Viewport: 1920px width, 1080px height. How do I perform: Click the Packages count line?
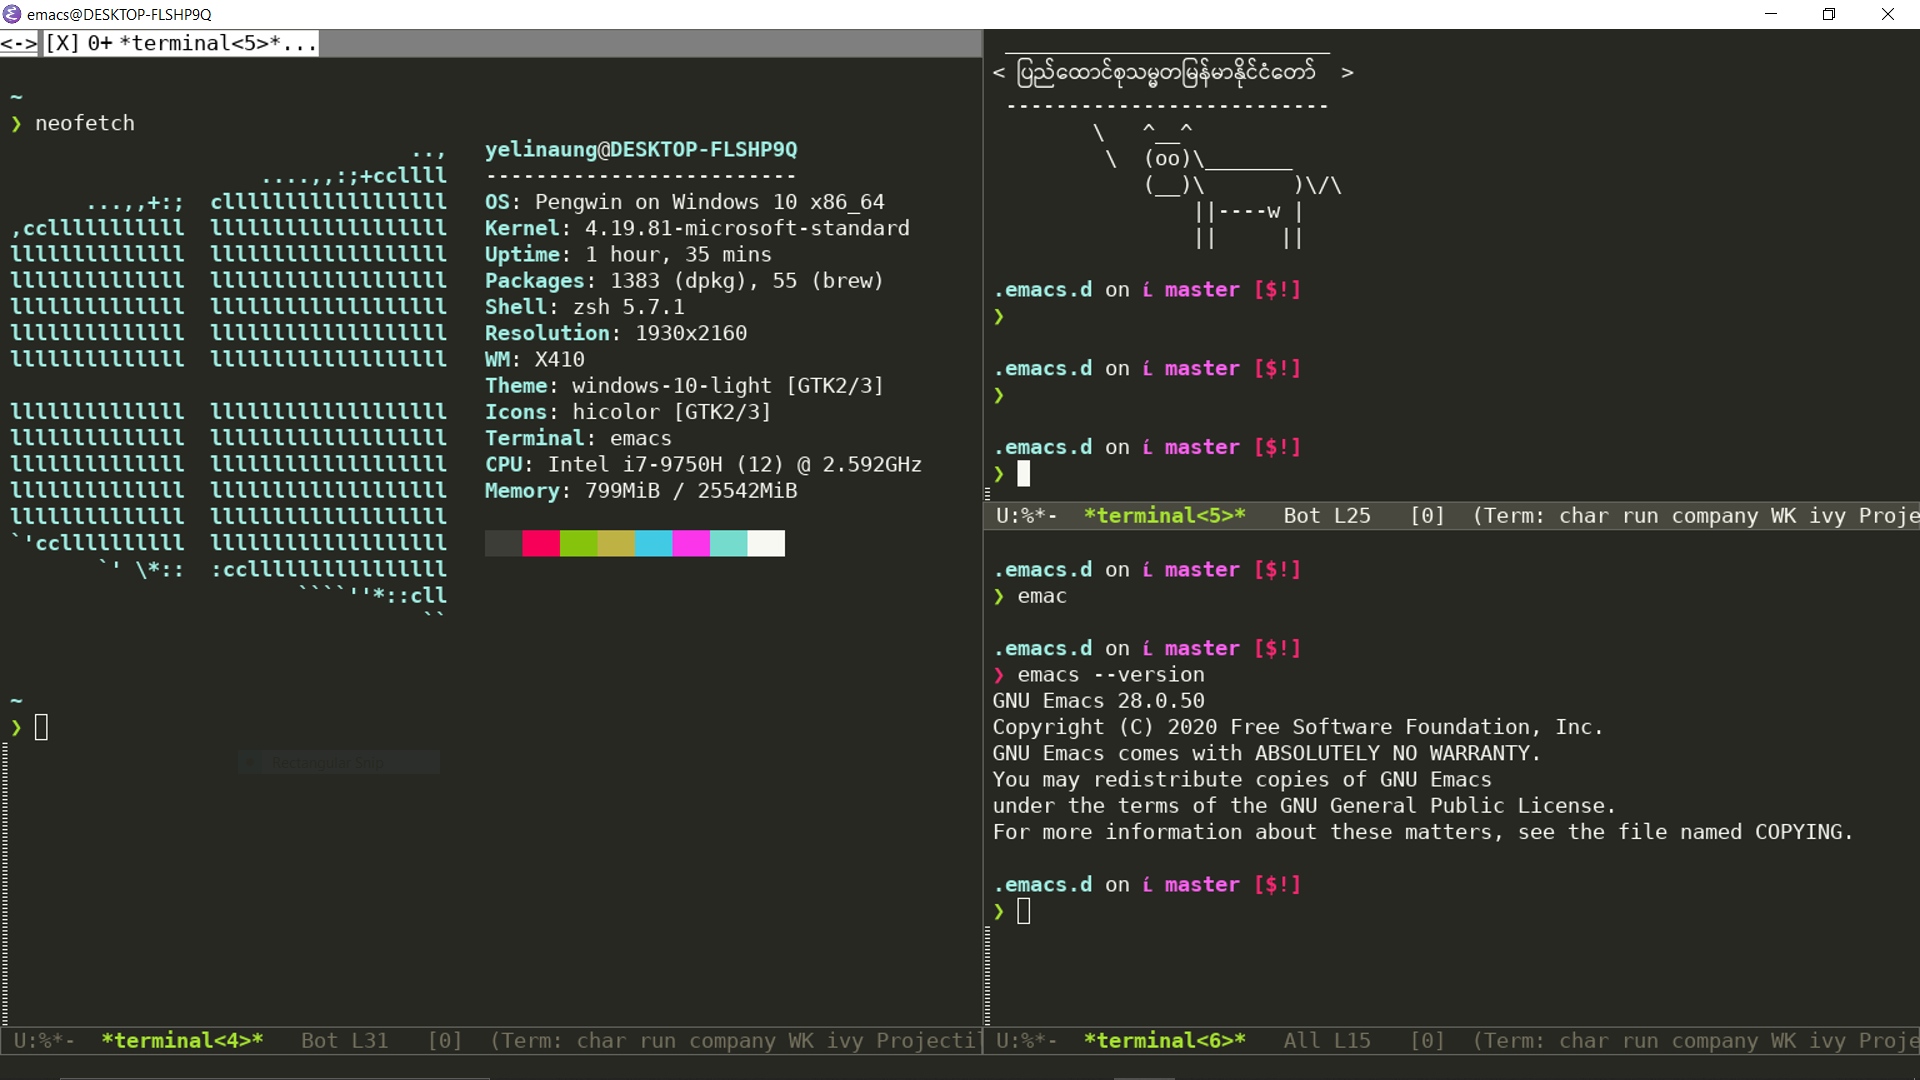pyautogui.click(x=685, y=281)
